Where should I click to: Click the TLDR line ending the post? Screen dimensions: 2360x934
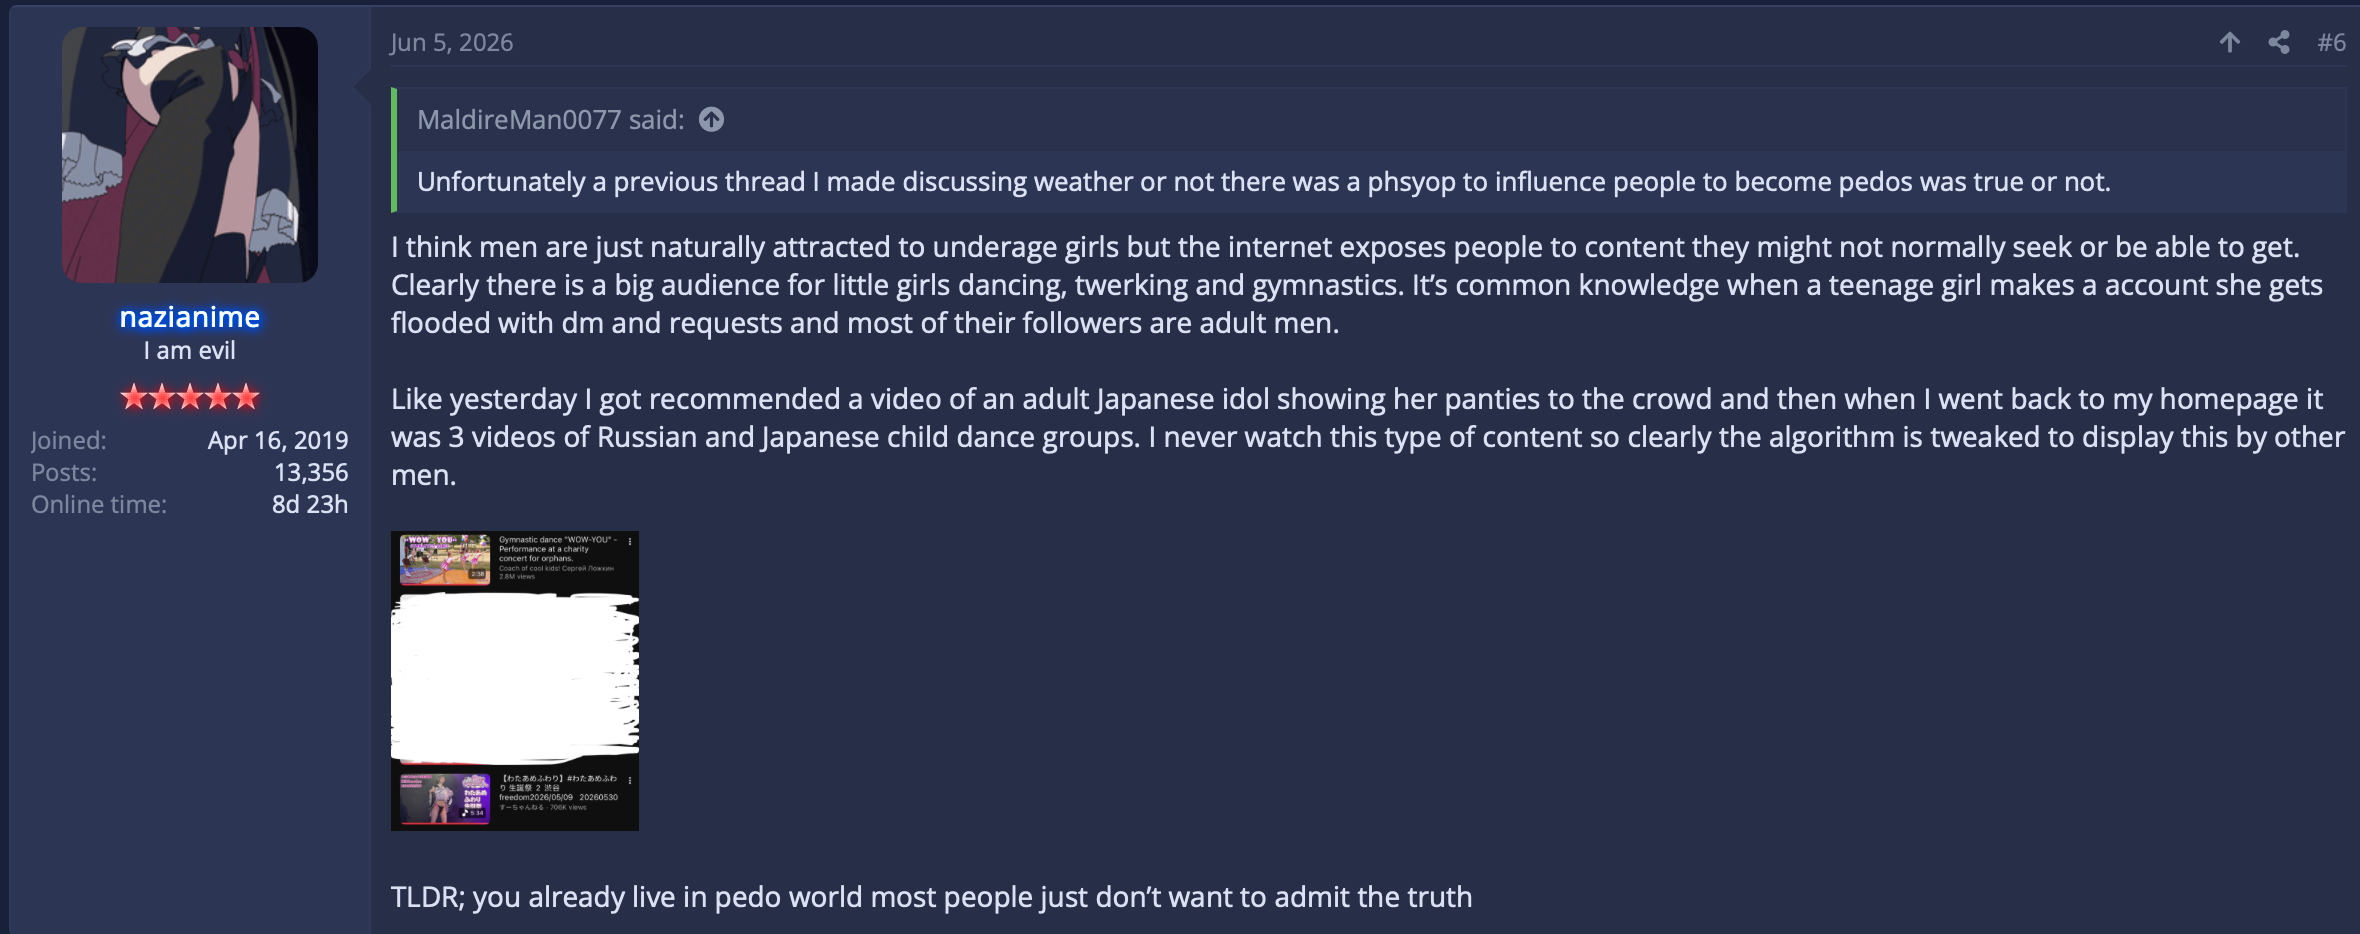931,897
